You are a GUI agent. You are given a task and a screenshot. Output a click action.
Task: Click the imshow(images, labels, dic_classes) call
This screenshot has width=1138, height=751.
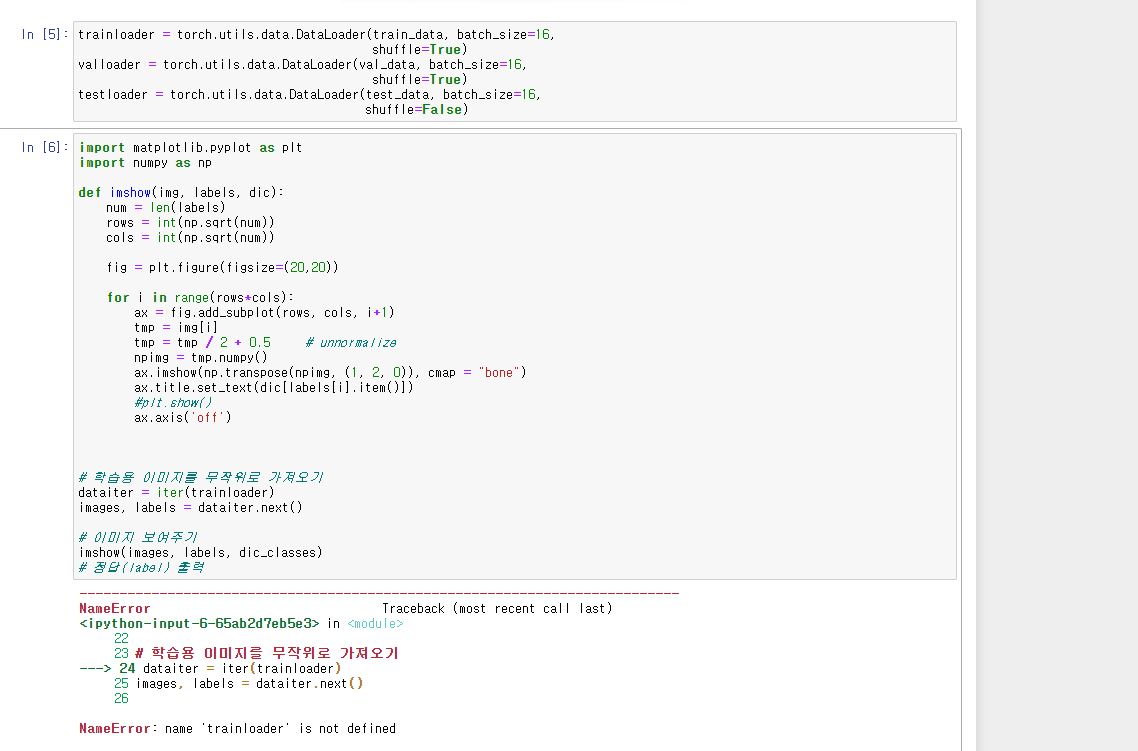click(200, 552)
